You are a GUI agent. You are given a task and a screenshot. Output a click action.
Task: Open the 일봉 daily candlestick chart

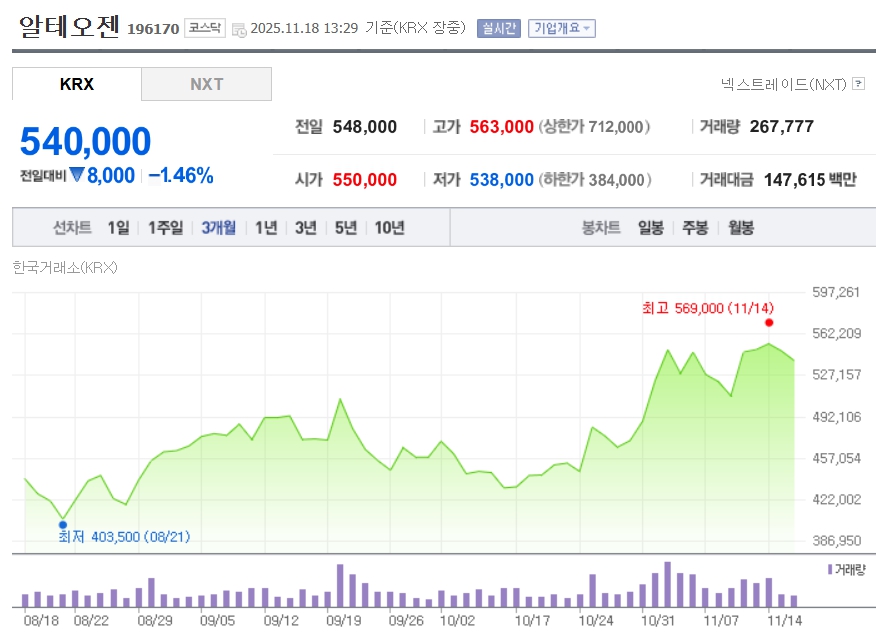(651, 228)
